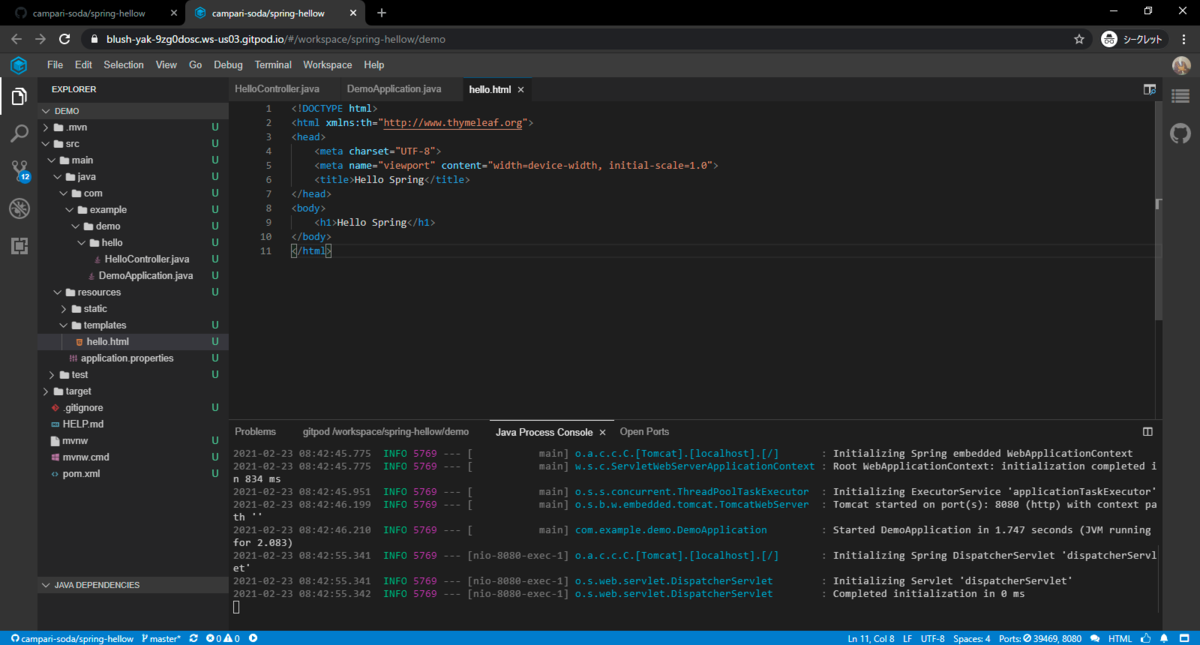Open application.properties in the explorer
1200x645 pixels.
[x=127, y=358]
